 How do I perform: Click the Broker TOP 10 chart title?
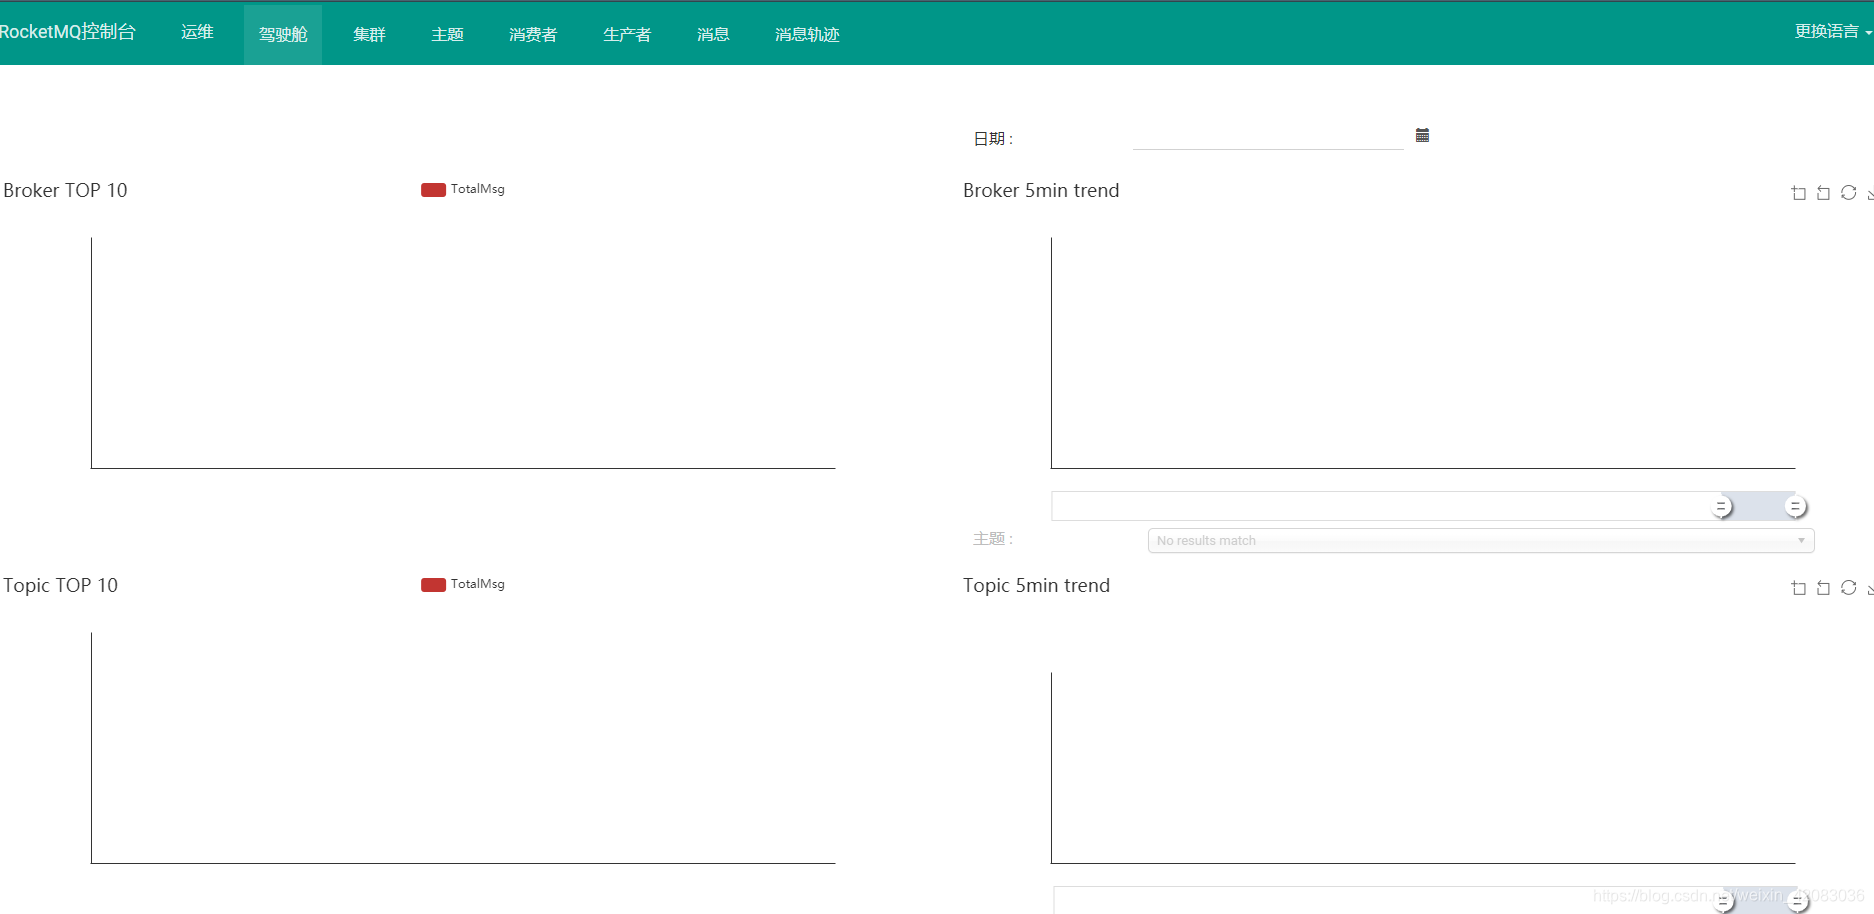(65, 190)
